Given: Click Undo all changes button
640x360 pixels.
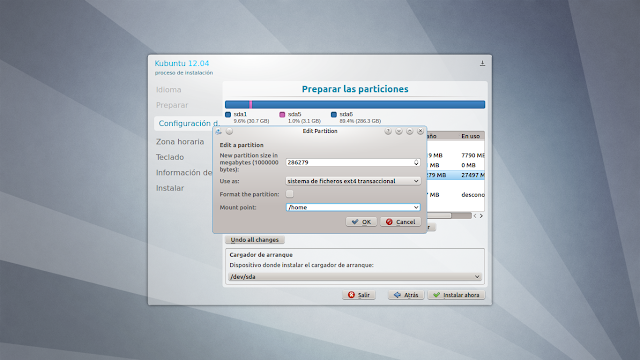Looking at the screenshot, I should pos(255,240).
